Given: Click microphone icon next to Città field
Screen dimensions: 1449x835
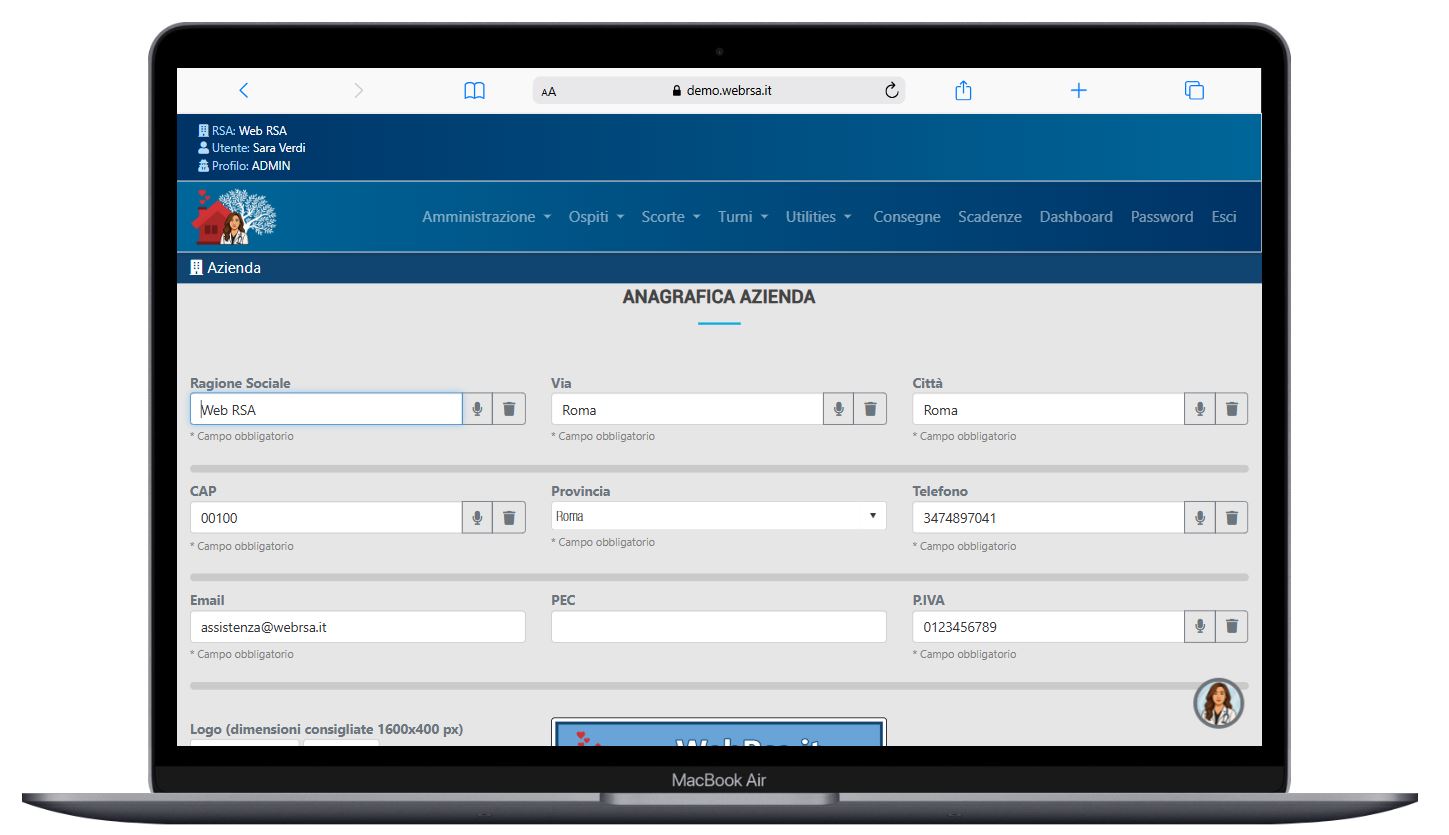Looking at the screenshot, I should pos(1200,409).
